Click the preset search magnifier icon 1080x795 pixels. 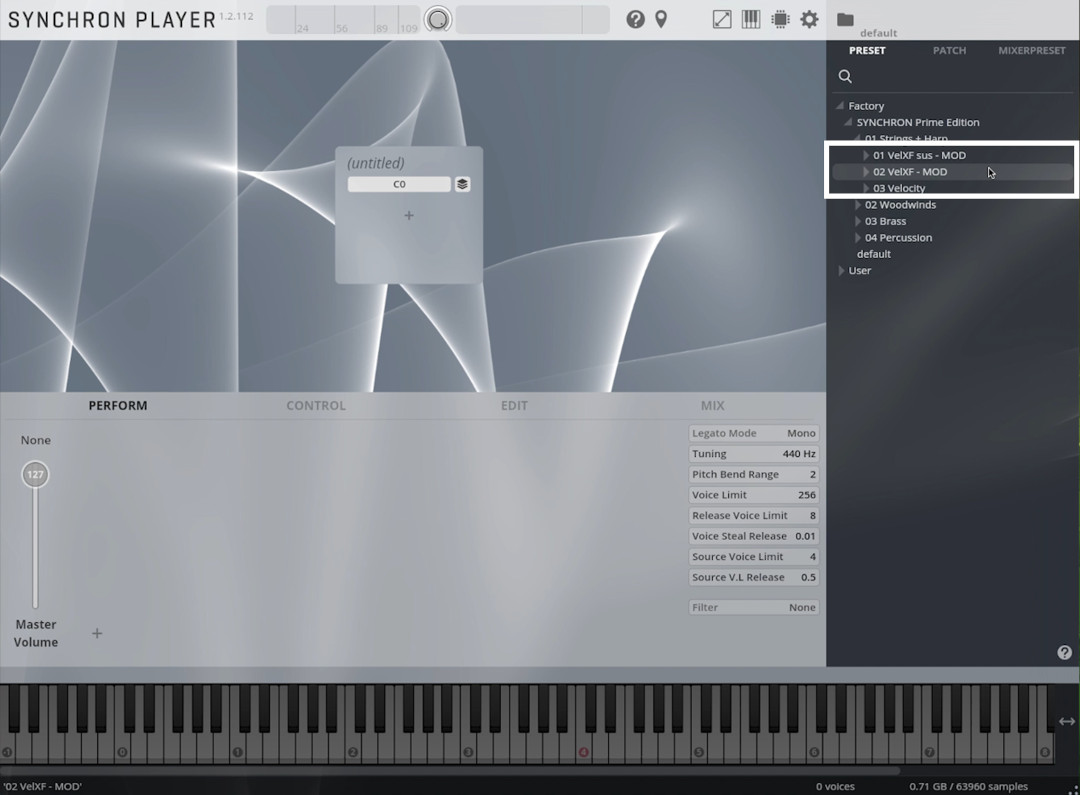point(845,76)
